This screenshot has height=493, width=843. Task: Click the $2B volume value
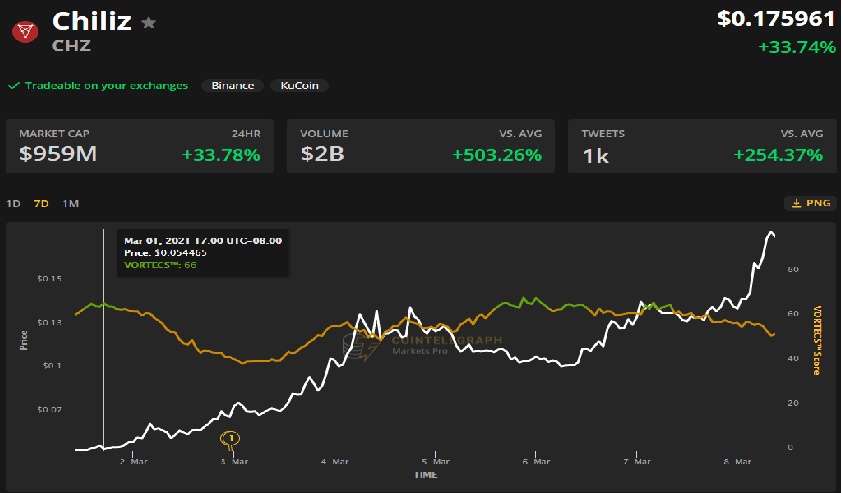(x=322, y=154)
